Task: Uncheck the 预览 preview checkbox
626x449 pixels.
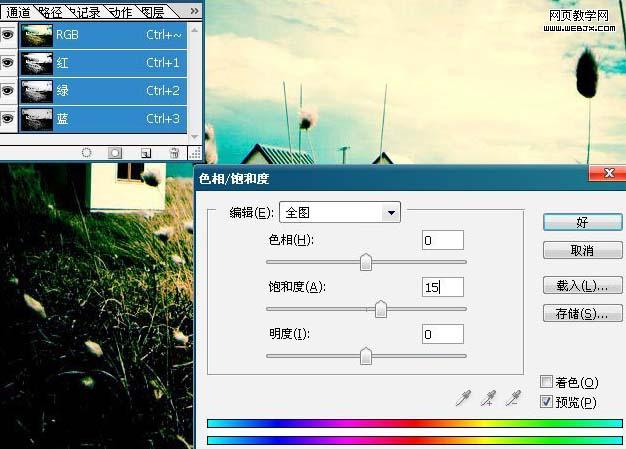Action: (x=546, y=402)
